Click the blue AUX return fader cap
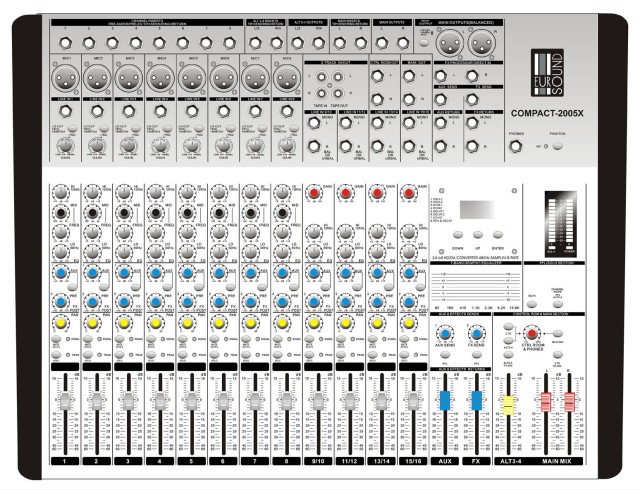 tap(445, 401)
